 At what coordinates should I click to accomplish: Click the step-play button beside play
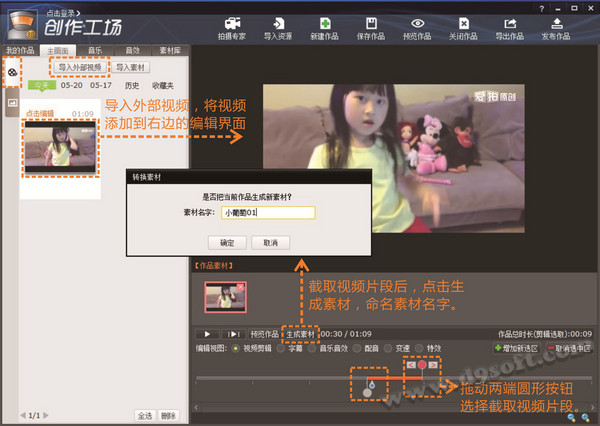[x=233, y=334]
